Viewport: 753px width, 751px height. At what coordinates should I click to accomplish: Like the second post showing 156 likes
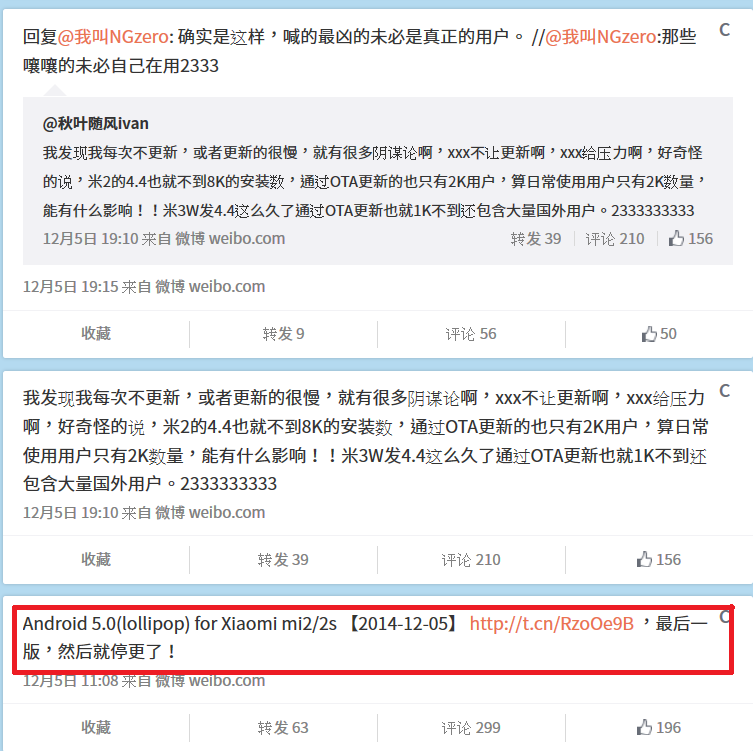(659, 559)
